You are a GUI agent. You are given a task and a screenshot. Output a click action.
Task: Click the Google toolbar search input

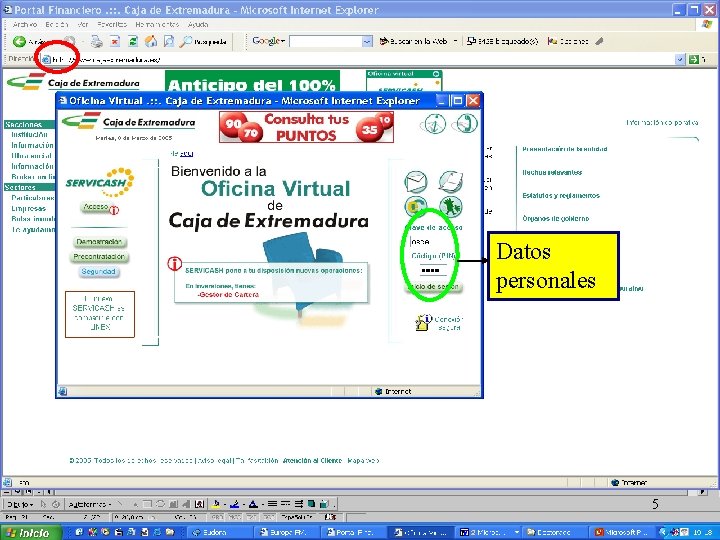(326, 42)
